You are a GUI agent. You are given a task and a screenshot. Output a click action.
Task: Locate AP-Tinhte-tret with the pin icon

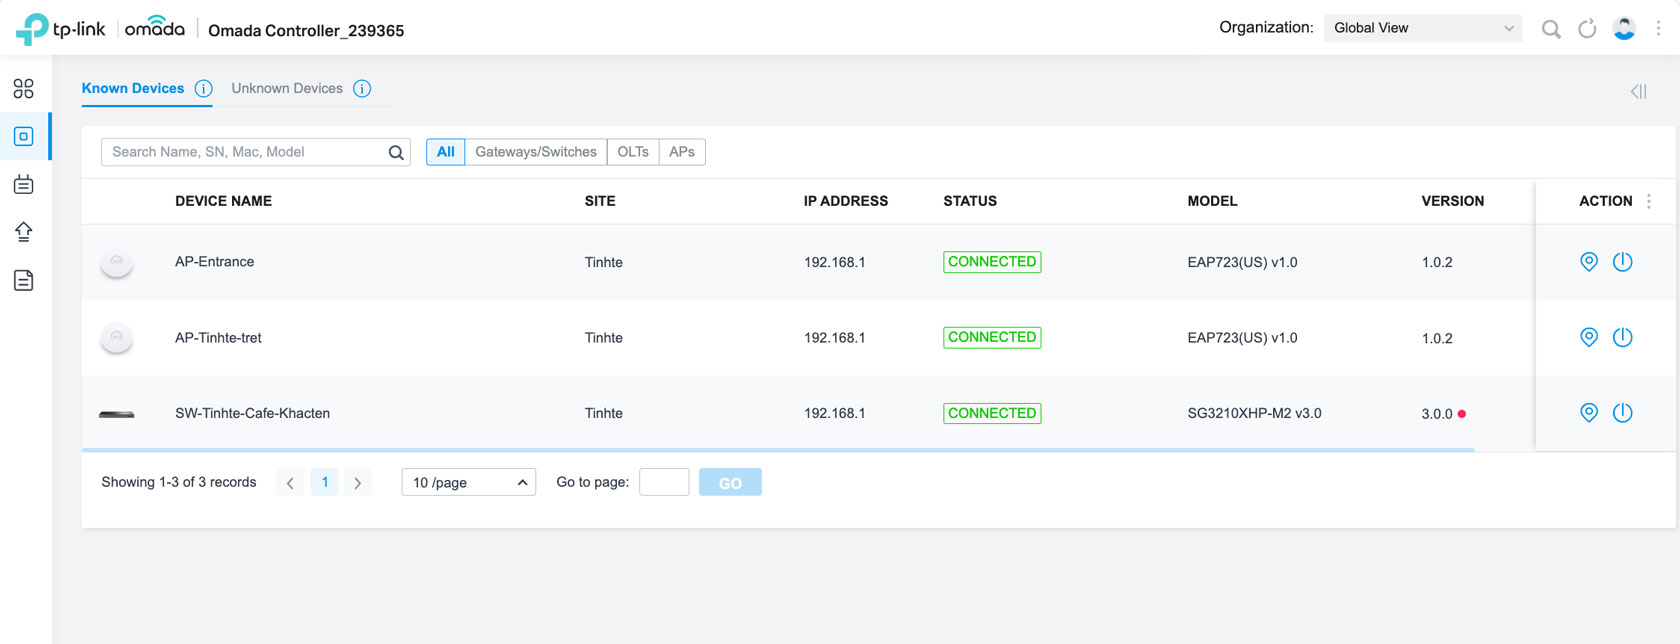pos(1589,337)
